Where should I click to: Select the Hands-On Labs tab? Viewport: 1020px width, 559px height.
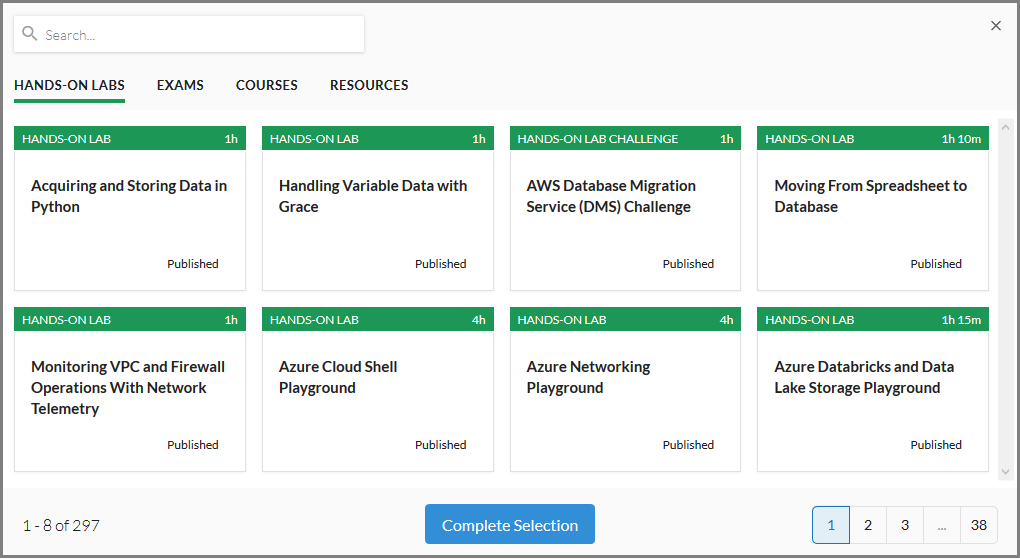(70, 85)
